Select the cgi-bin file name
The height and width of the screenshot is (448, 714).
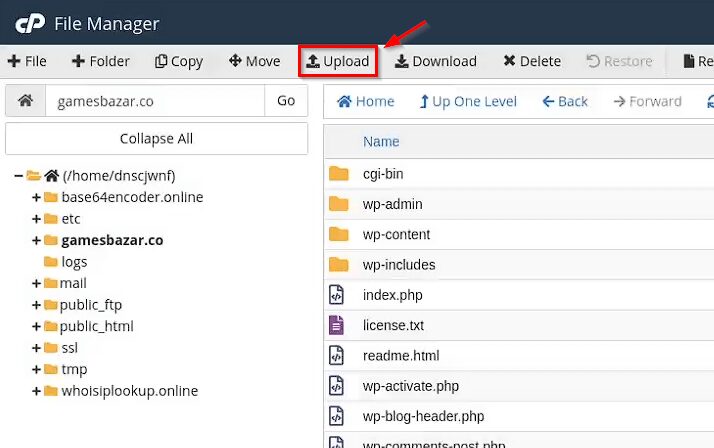(383, 174)
